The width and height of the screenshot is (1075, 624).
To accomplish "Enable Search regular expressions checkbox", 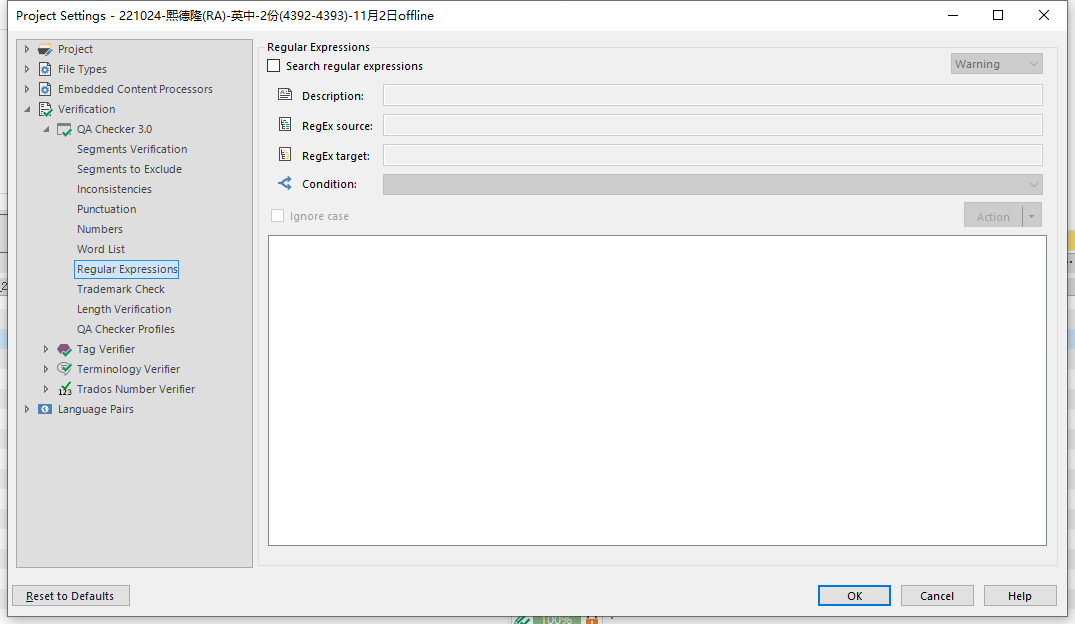I will pyautogui.click(x=274, y=66).
